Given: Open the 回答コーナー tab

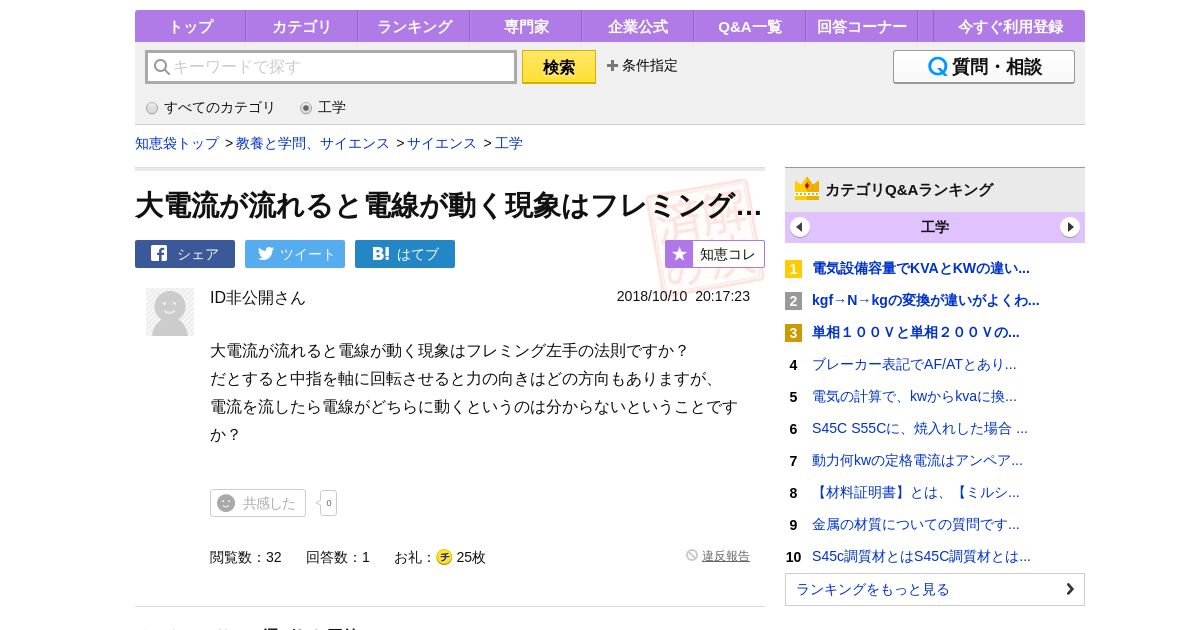Looking at the screenshot, I should tap(861, 26).
